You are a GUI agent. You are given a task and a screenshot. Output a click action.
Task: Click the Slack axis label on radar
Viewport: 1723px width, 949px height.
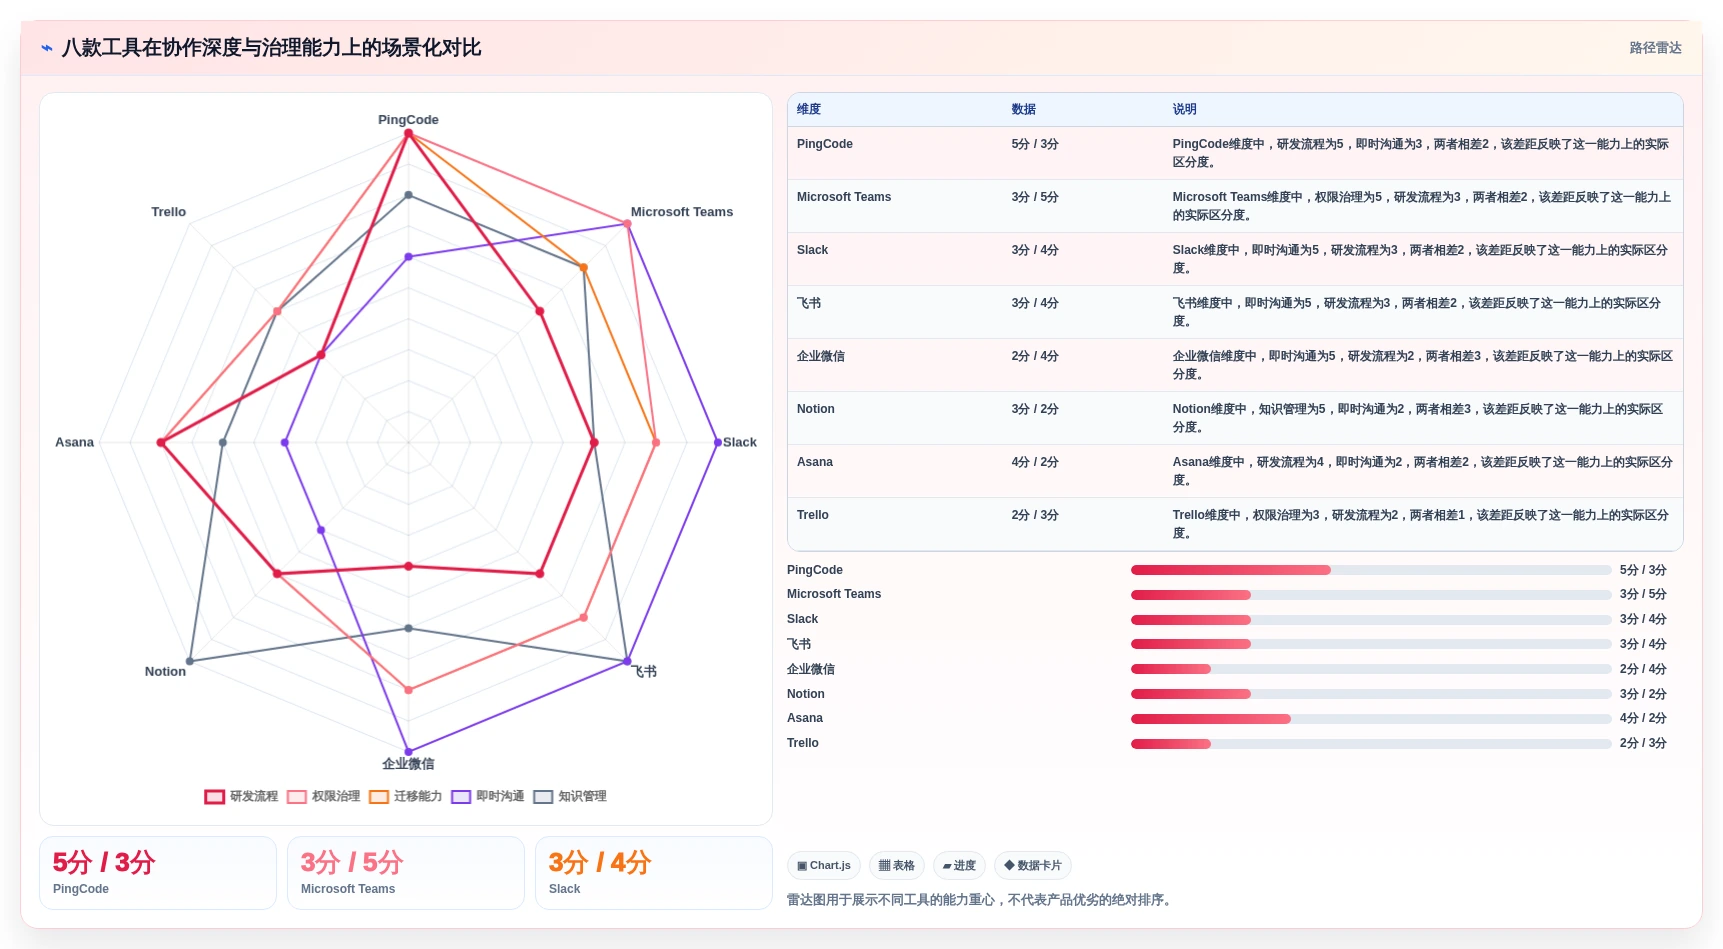coord(740,442)
